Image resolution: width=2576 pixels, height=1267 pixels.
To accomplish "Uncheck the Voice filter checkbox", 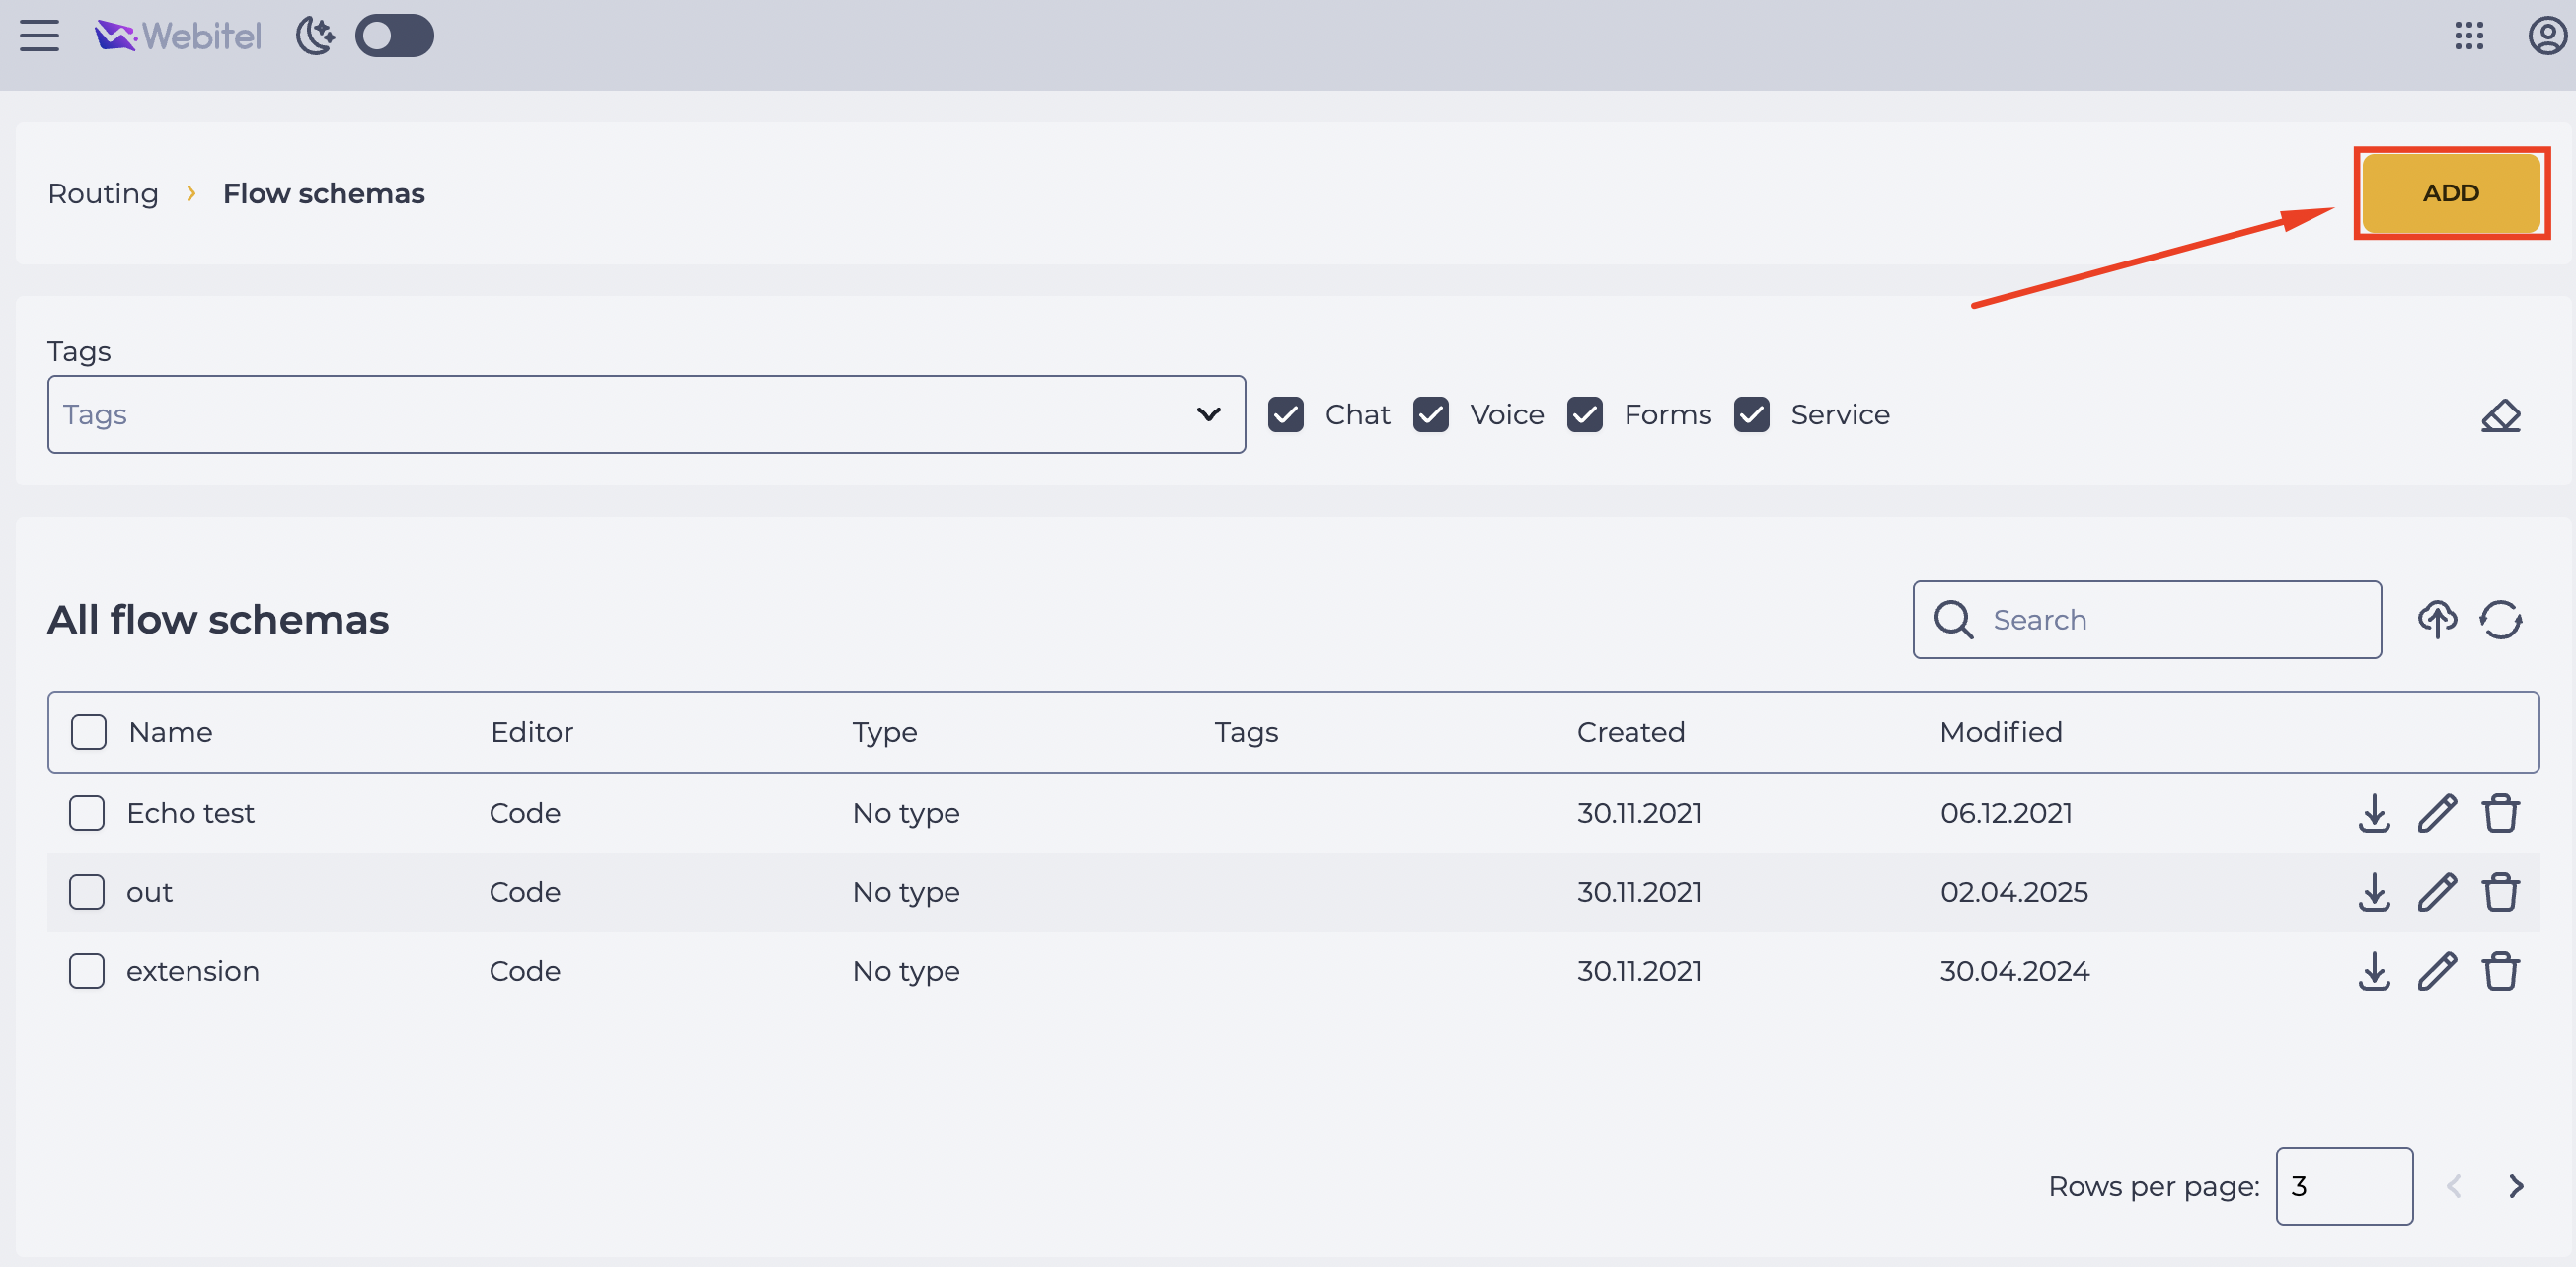I will (x=1431, y=414).
